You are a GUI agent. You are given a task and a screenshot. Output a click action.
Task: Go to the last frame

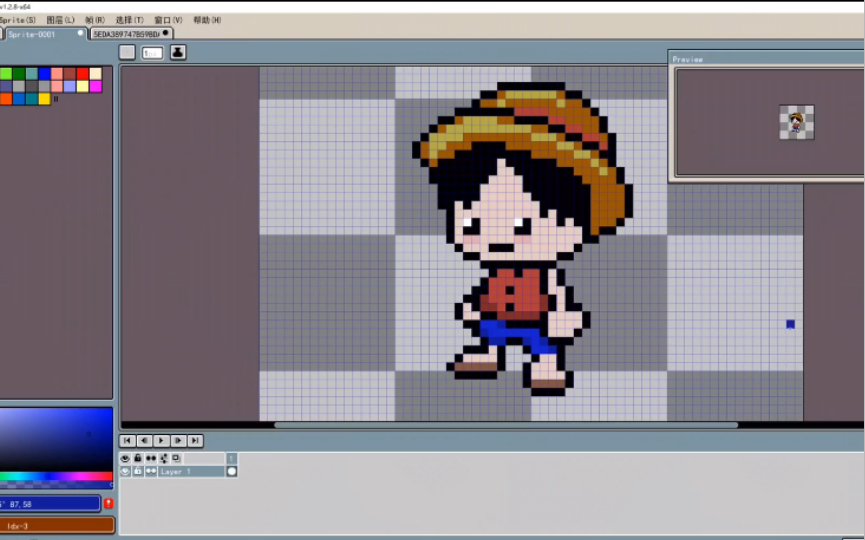(195, 441)
